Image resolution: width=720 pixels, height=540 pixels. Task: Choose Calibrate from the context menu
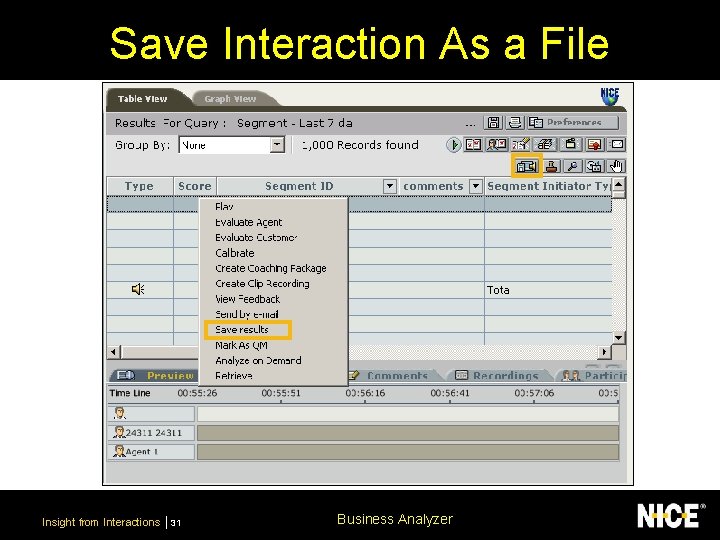point(273,253)
